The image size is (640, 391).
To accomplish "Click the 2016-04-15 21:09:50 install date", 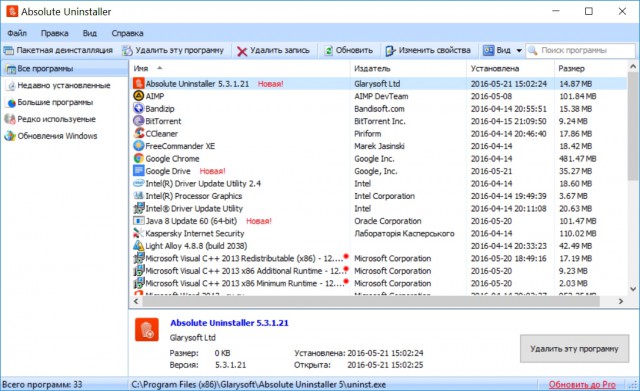I will pos(509,121).
